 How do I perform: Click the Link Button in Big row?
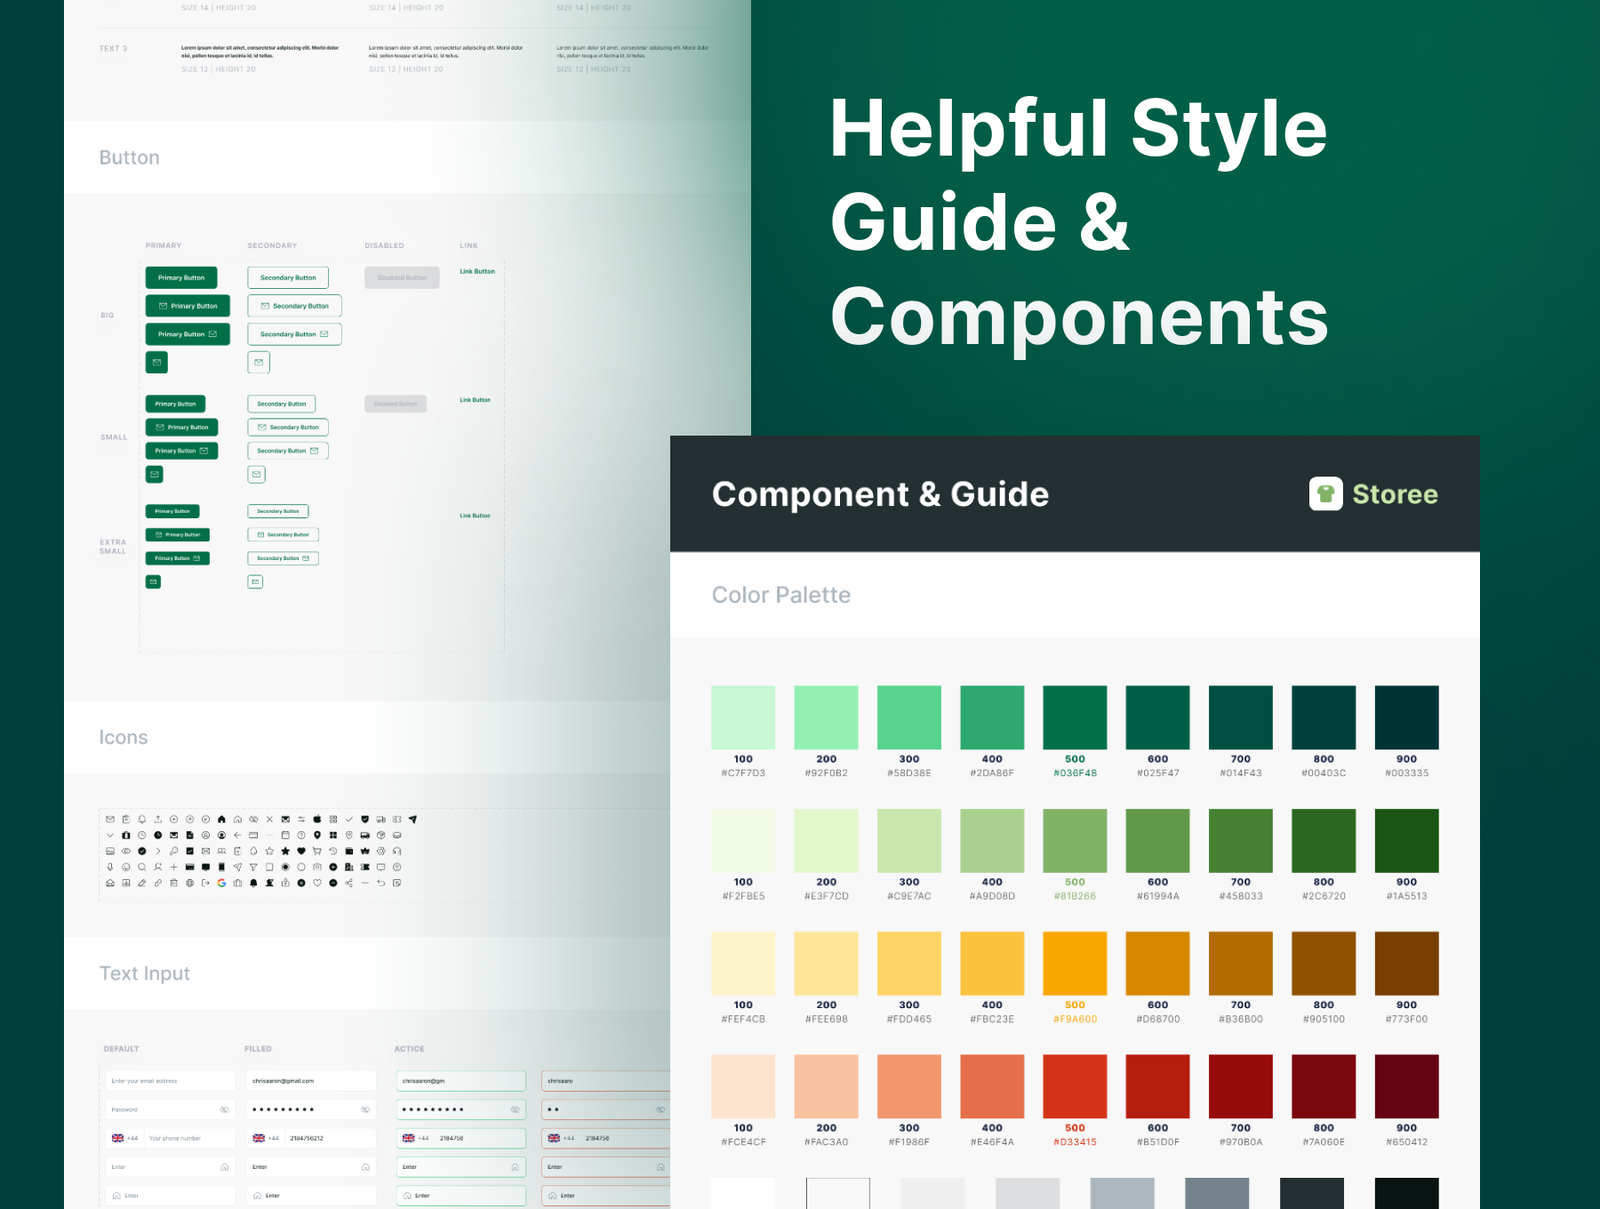(x=477, y=271)
